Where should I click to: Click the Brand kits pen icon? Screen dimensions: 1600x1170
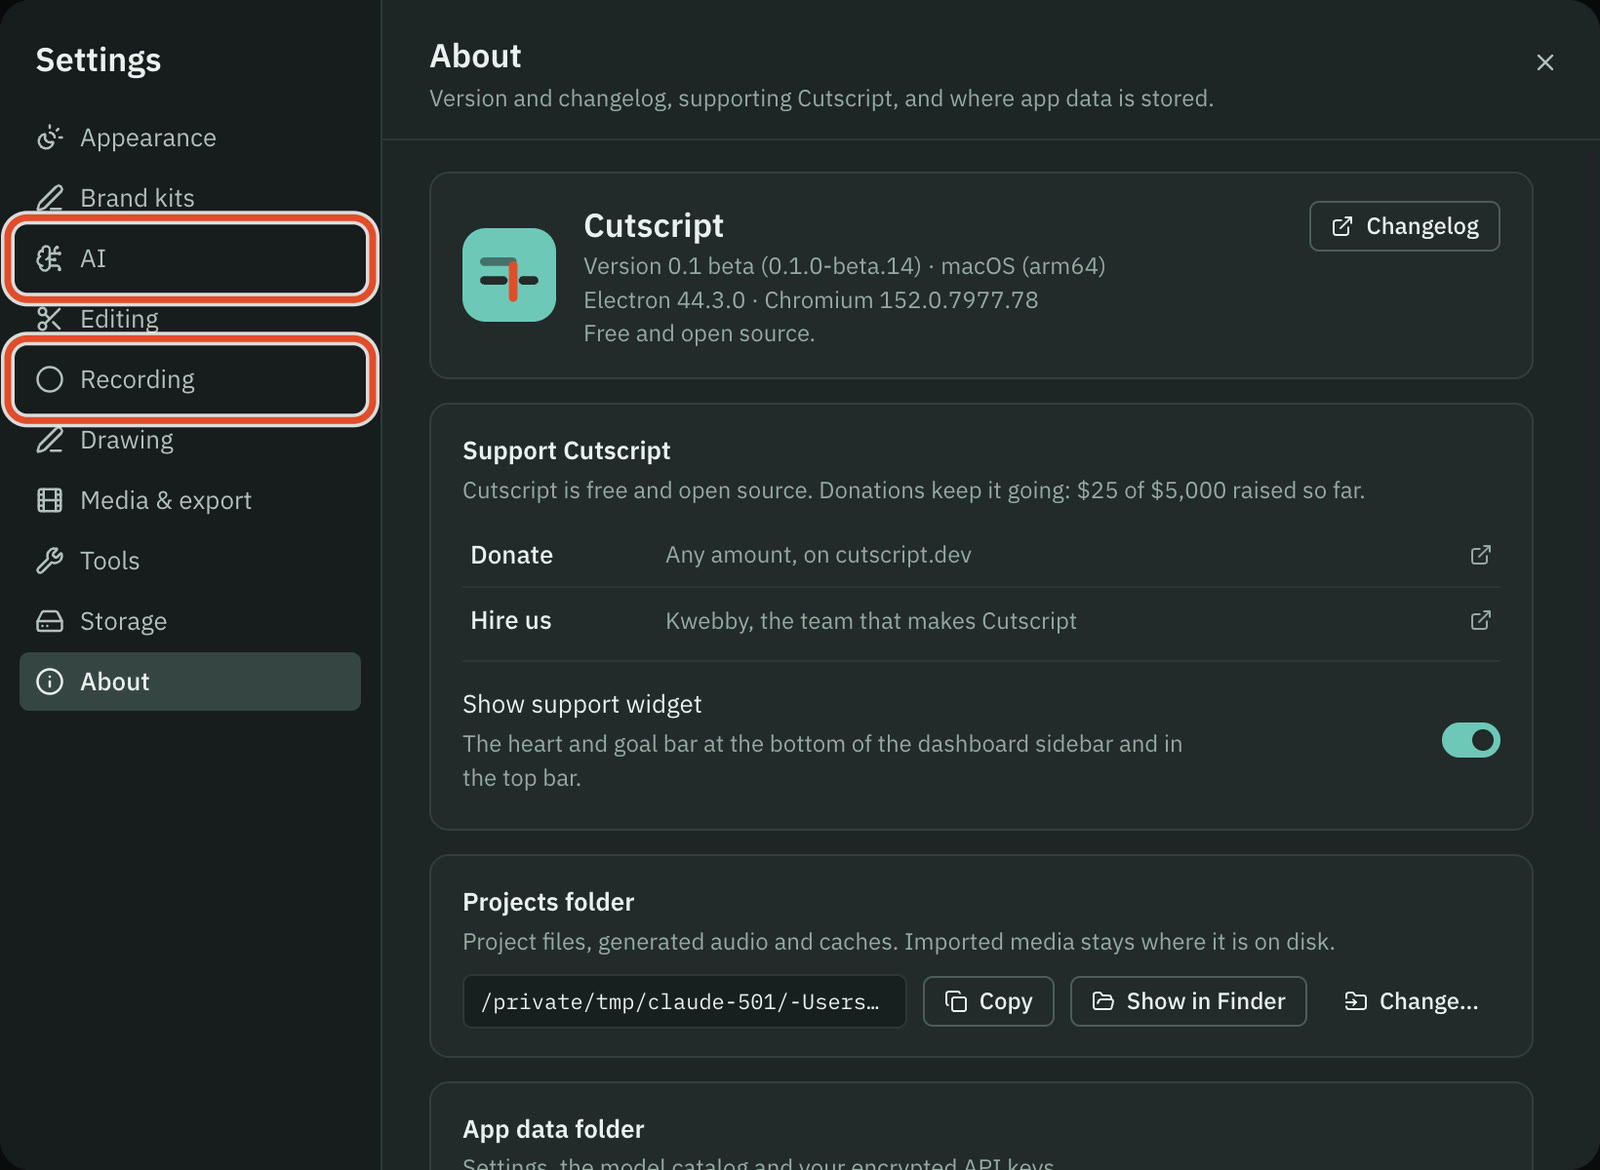[x=49, y=198]
